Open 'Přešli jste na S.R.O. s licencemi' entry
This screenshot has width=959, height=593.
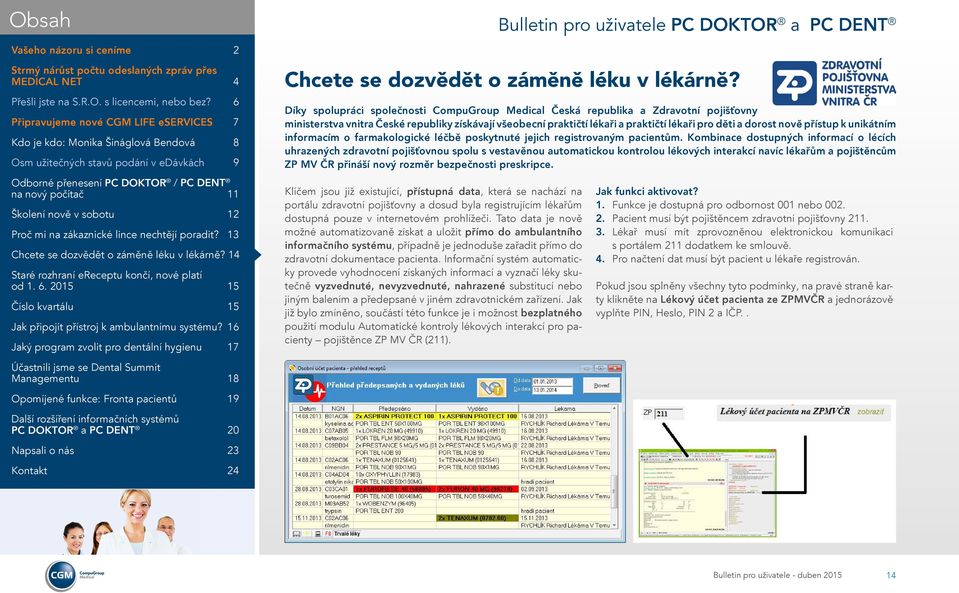125,101
